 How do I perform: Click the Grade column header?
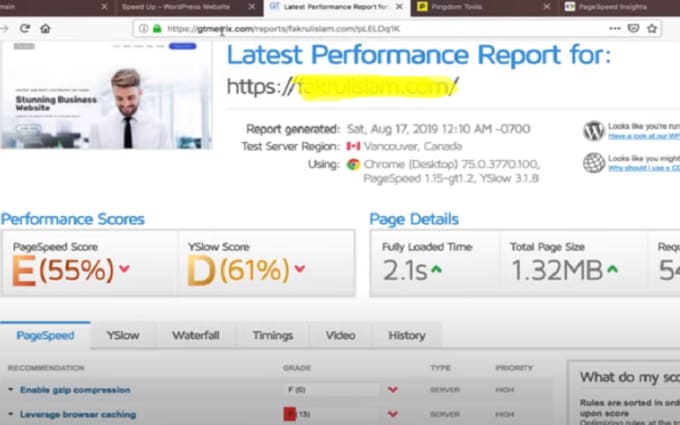click(297, 368)
